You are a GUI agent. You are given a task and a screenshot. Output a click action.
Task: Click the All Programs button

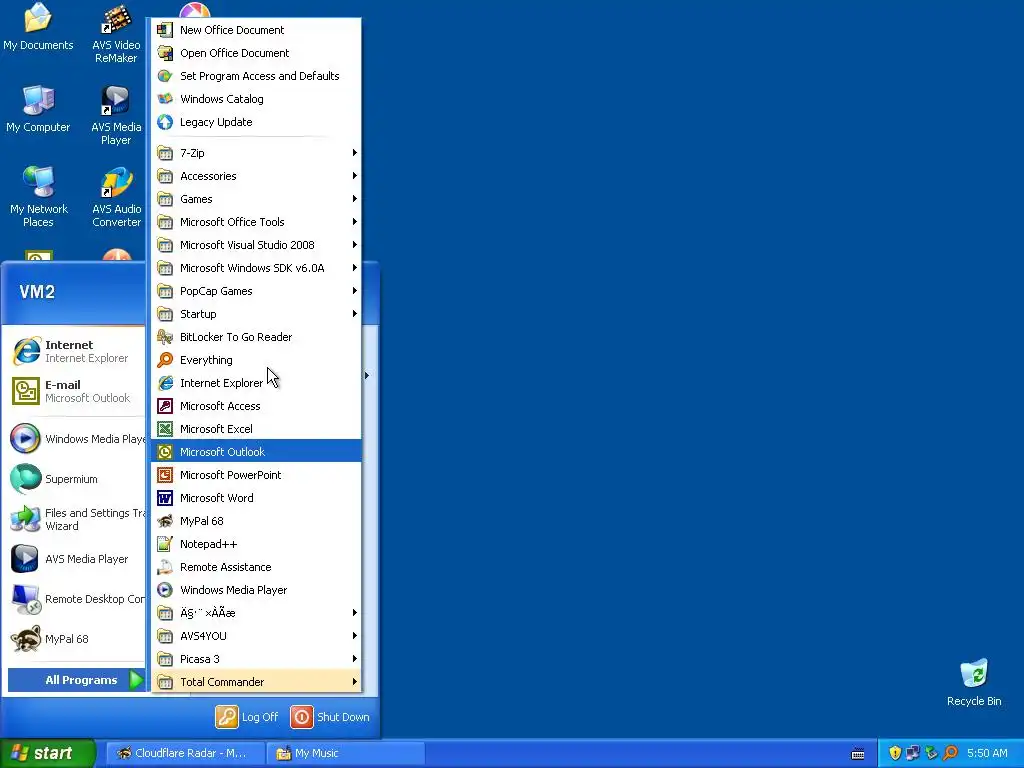pyautogui.click(x=76, y=680)
